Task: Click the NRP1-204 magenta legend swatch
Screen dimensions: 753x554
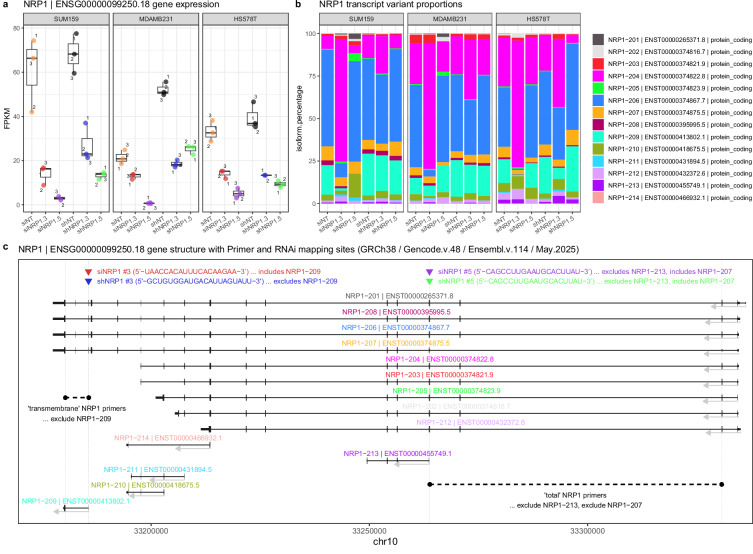Action: pos(598,76)
